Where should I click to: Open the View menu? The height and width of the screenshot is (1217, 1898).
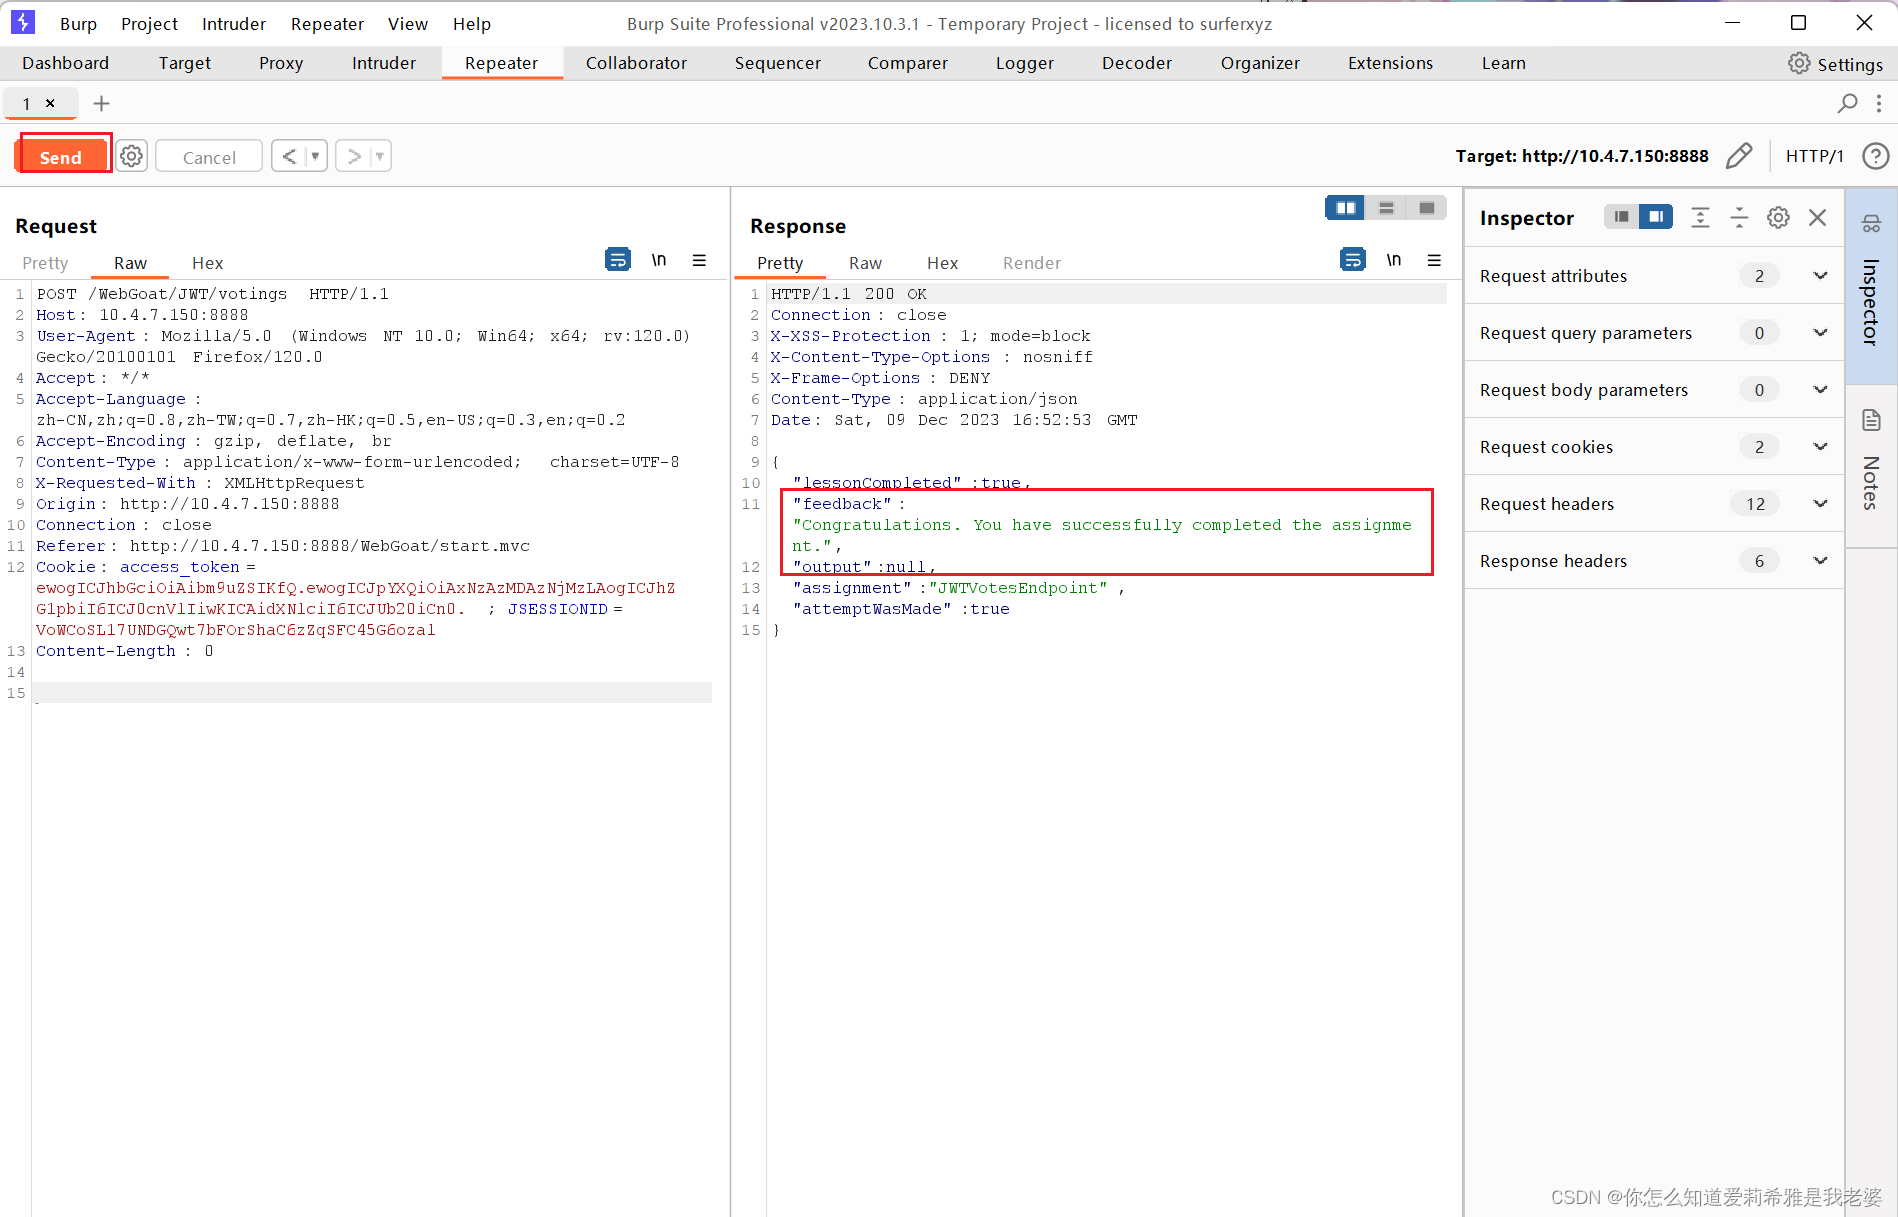(408, 24)
